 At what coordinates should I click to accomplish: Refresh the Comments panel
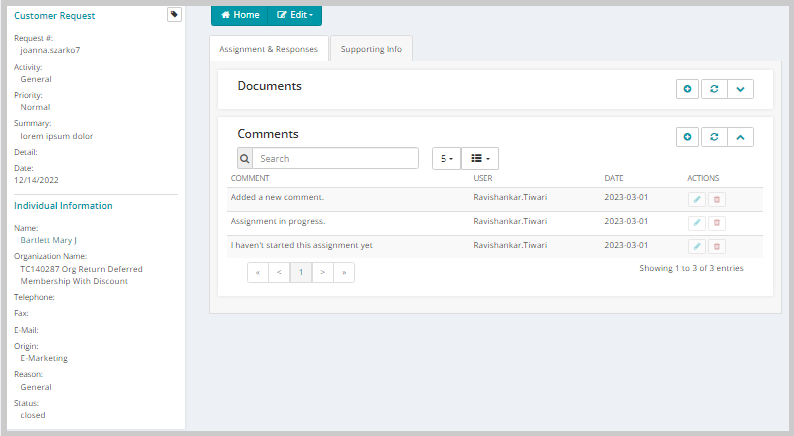pos(714,137)
